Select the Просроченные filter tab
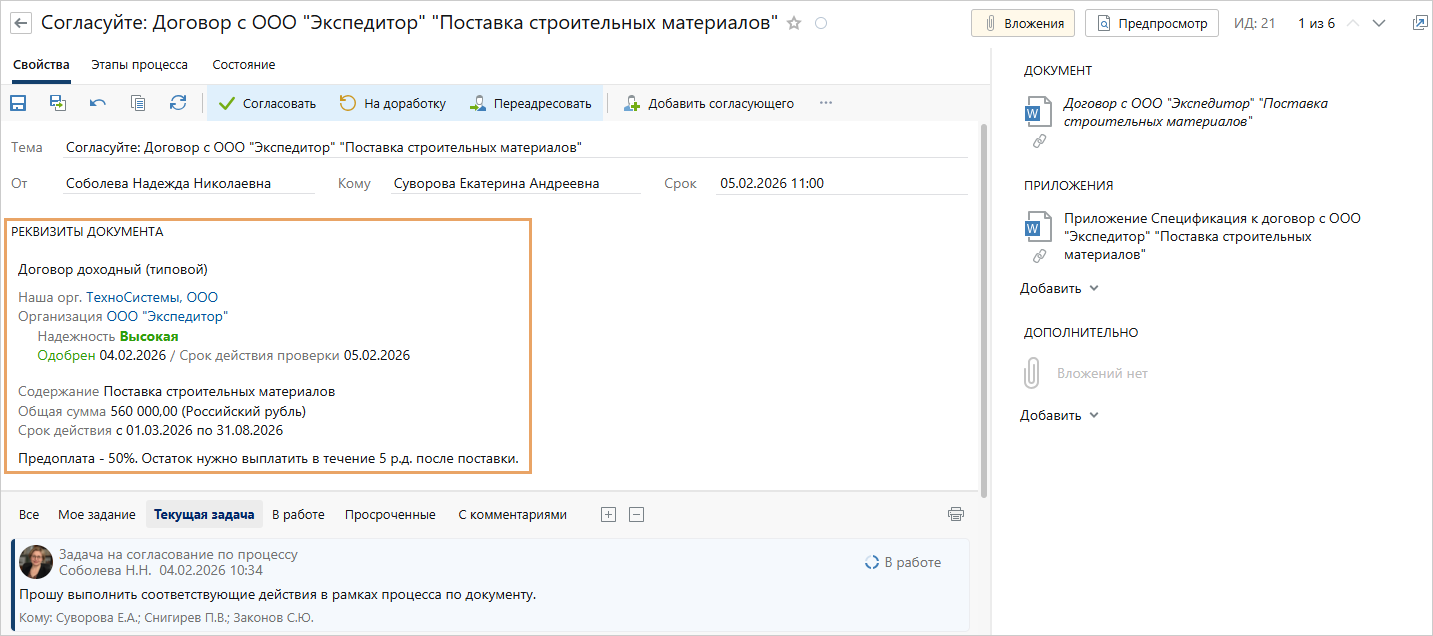 coord(390,514)
